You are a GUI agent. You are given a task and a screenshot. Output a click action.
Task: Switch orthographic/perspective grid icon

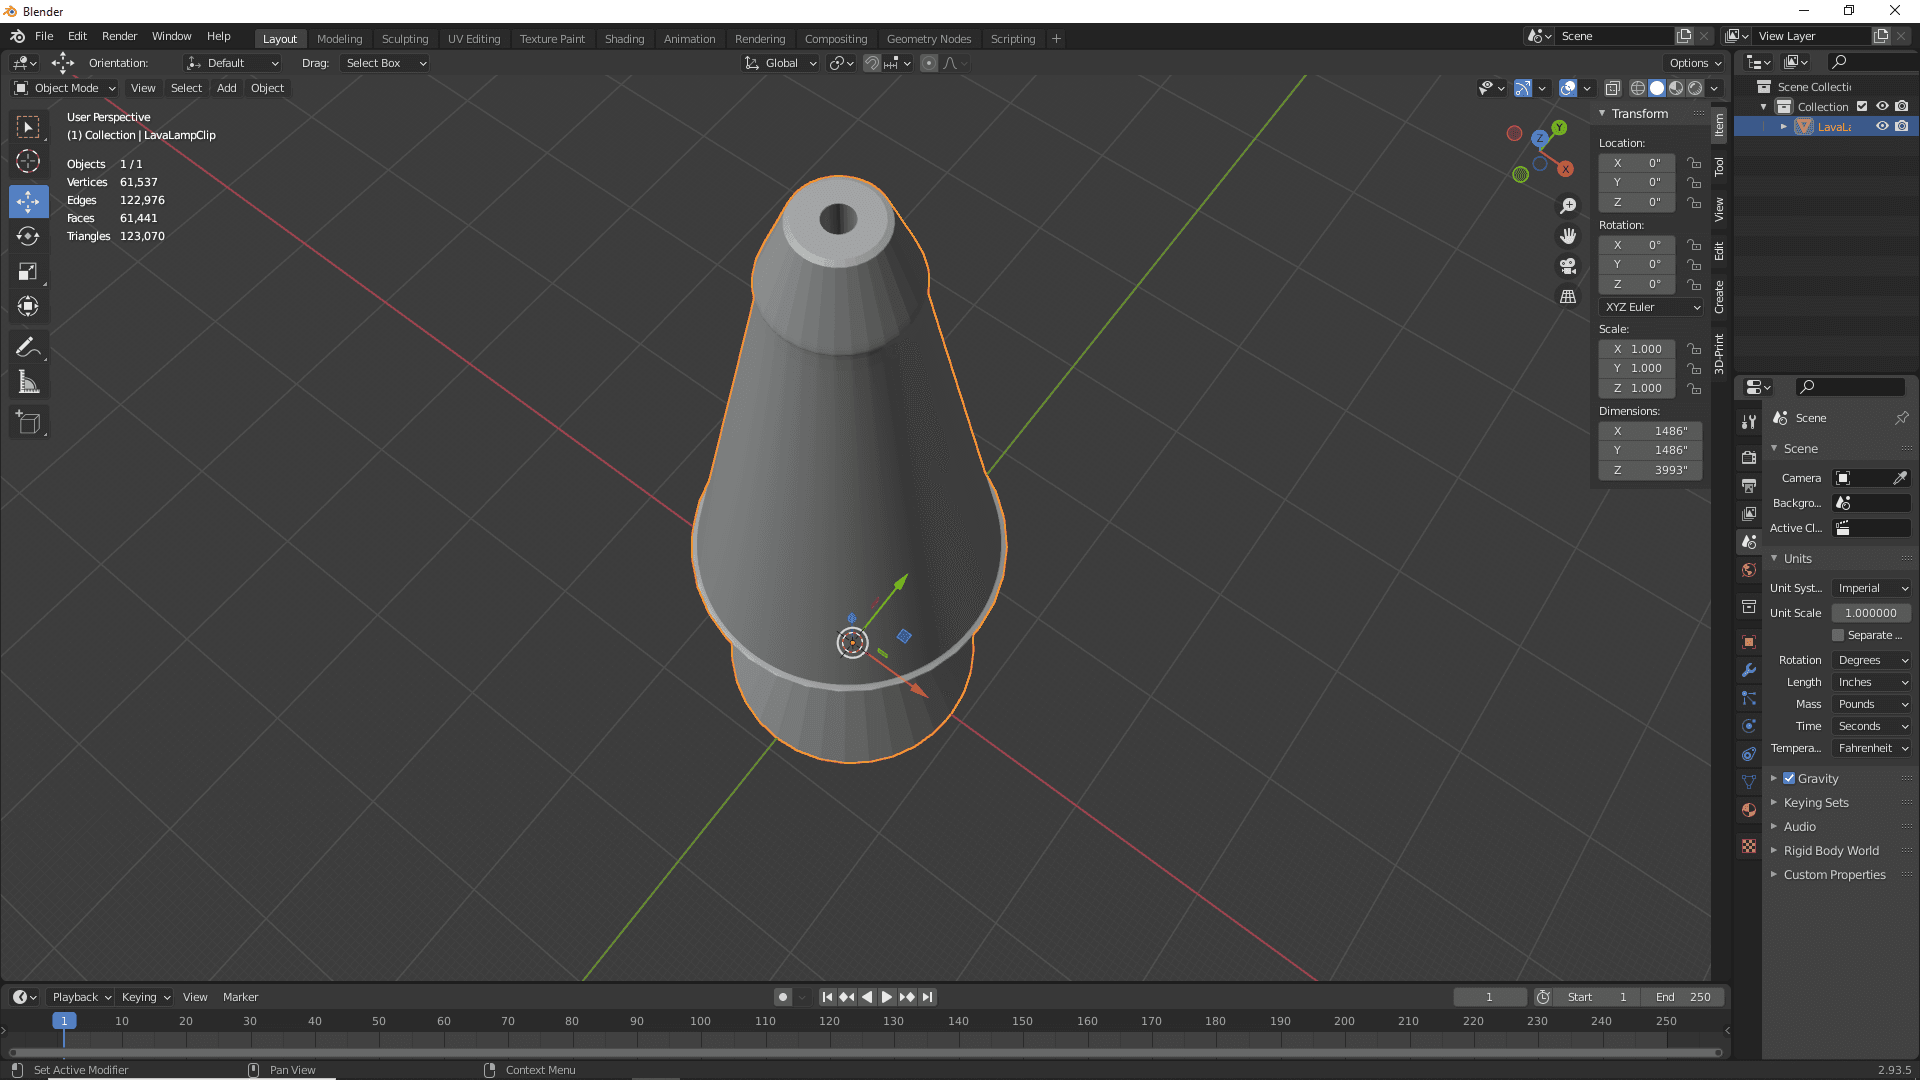(x=1568, y=297)
